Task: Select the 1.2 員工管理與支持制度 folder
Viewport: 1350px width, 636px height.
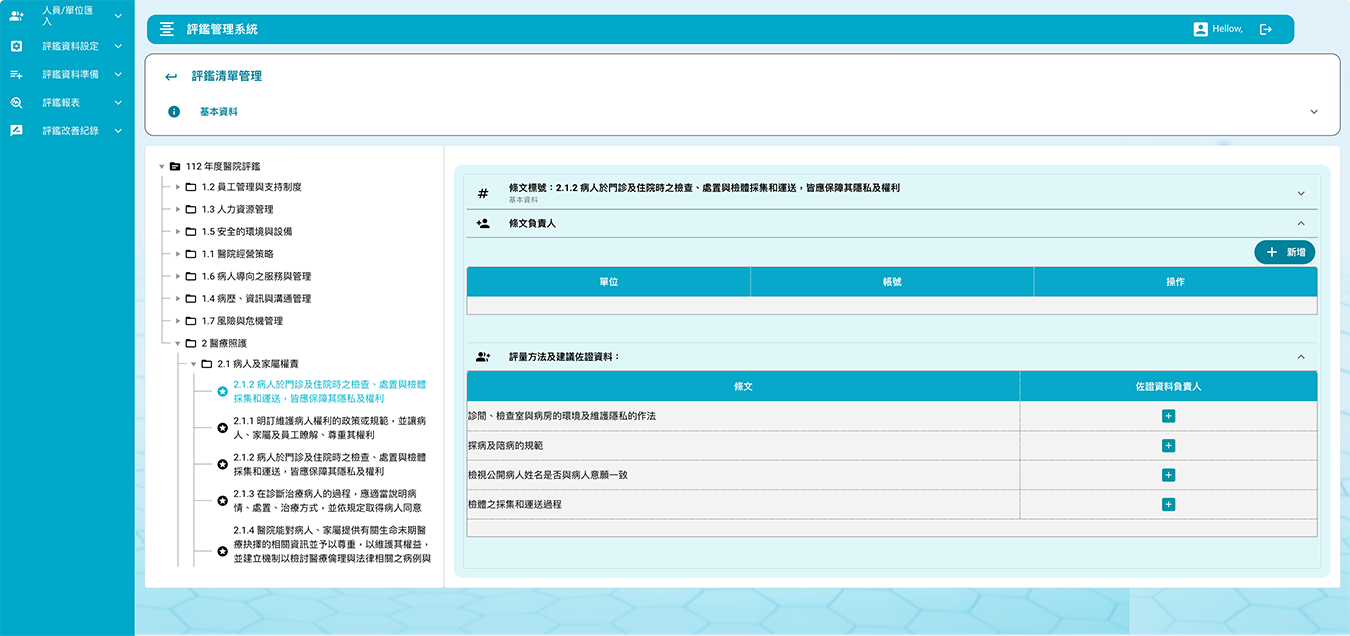Action: 251,187
